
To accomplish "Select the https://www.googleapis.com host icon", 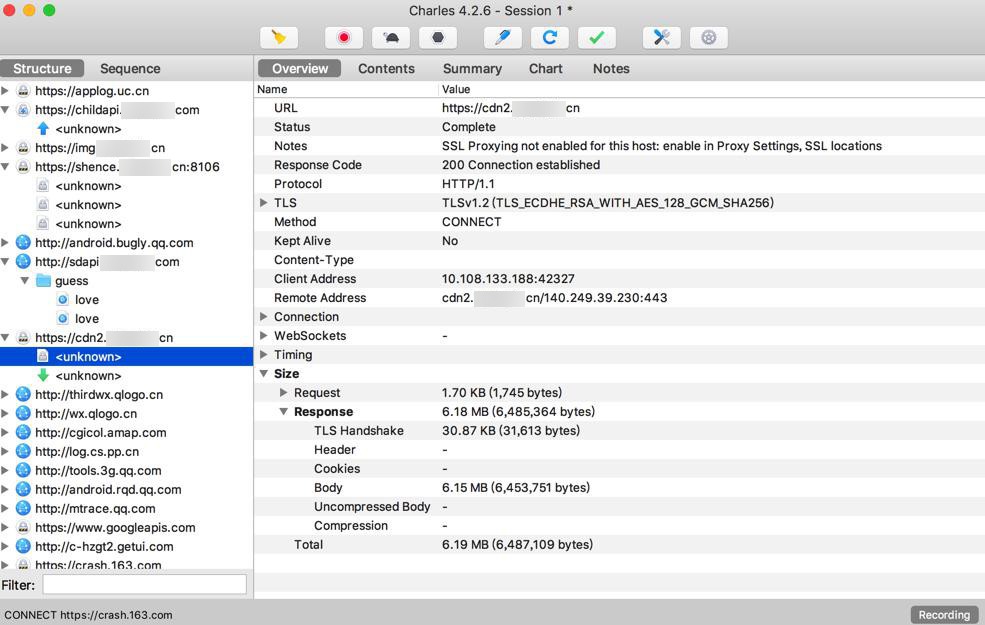I will coord(23,528).
